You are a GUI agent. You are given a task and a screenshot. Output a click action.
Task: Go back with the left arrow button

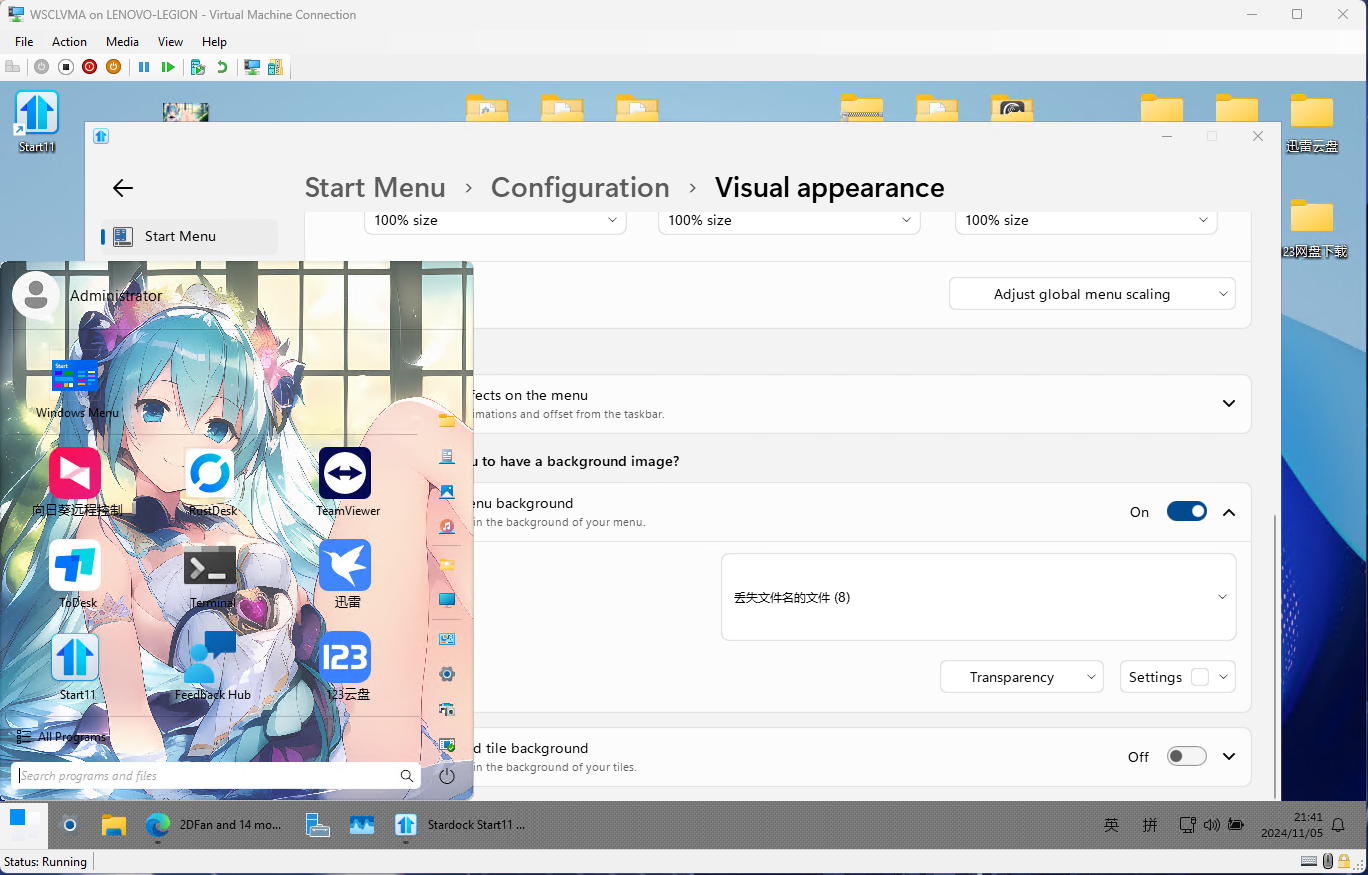[123, 188]
